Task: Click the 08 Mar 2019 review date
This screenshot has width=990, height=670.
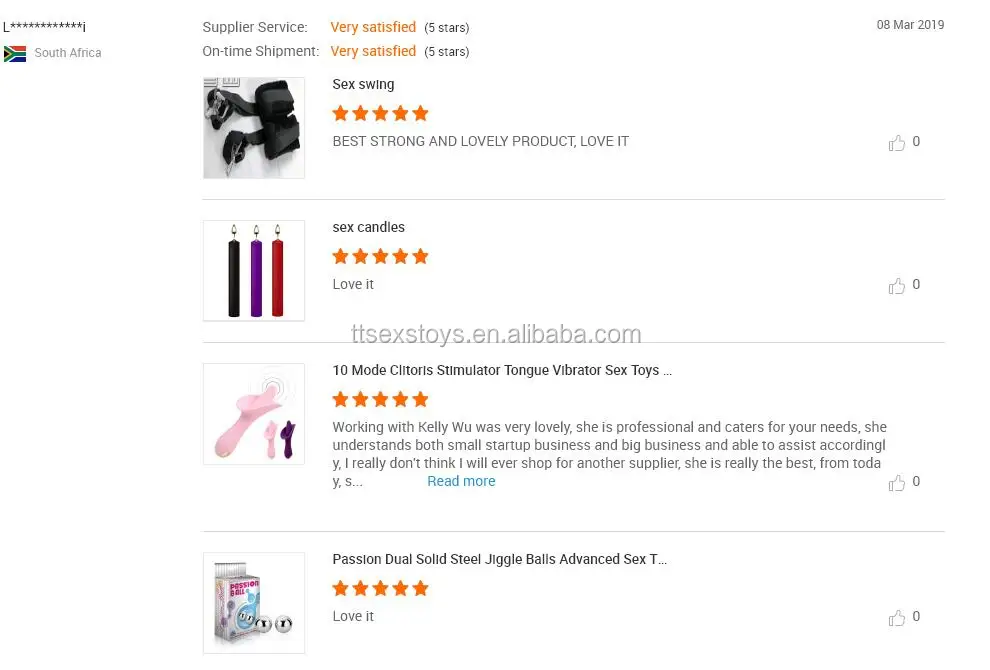Action: pos(910,25)
